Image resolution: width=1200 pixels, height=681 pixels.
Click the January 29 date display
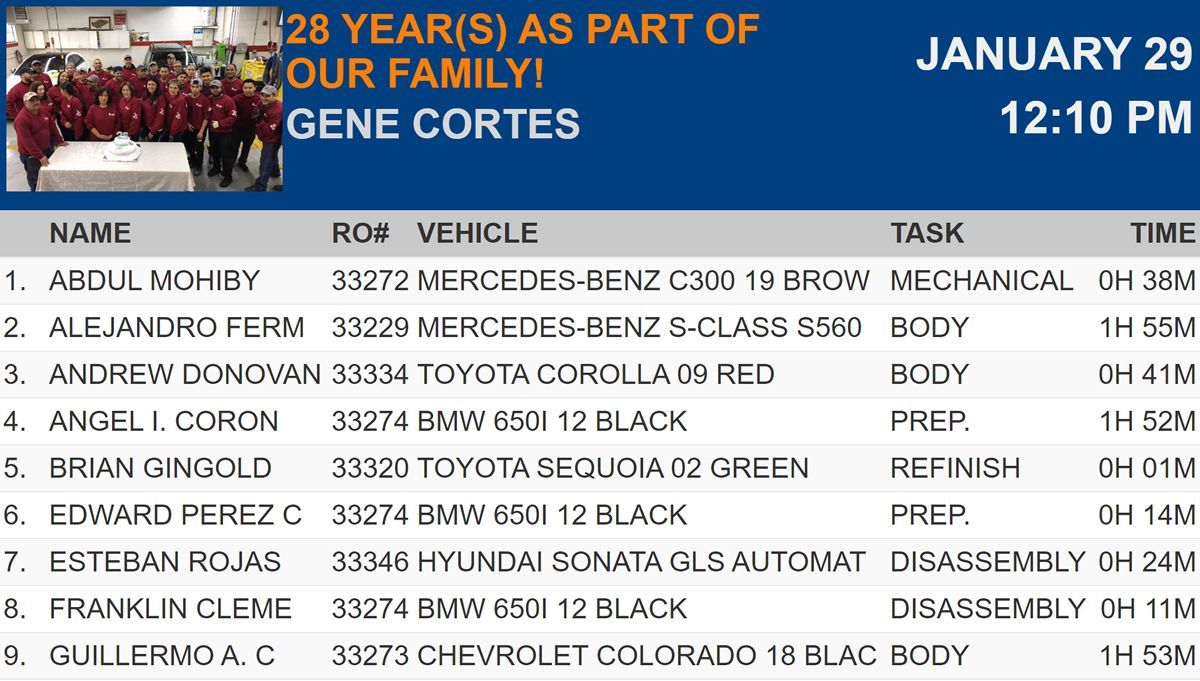click(1055, 54)
